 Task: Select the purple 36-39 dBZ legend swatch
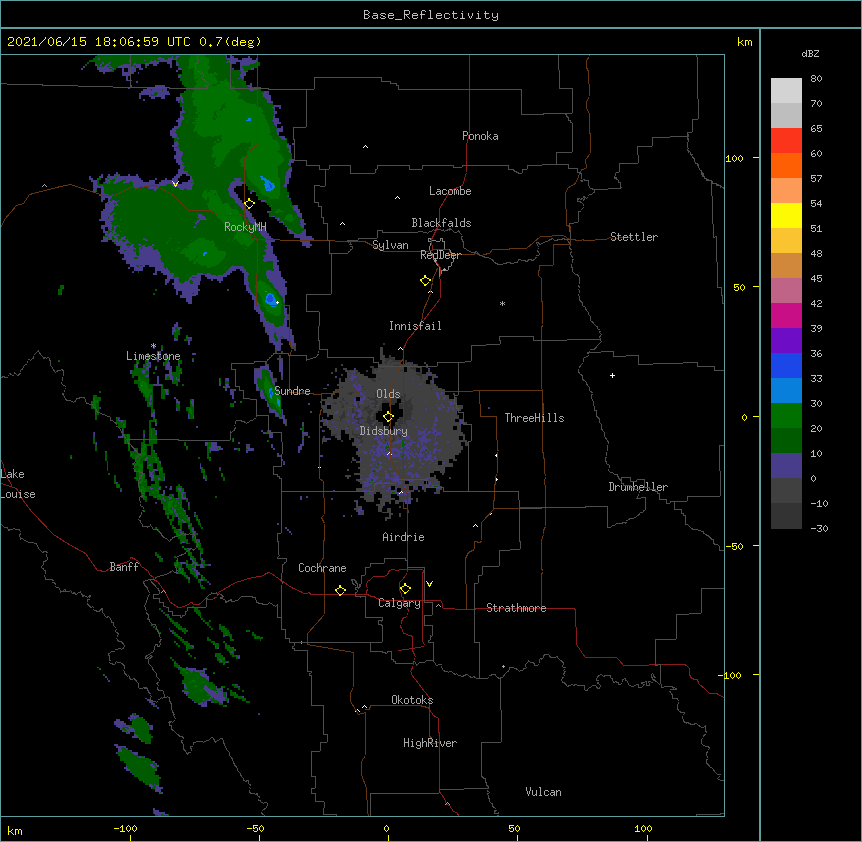(786, 341)
